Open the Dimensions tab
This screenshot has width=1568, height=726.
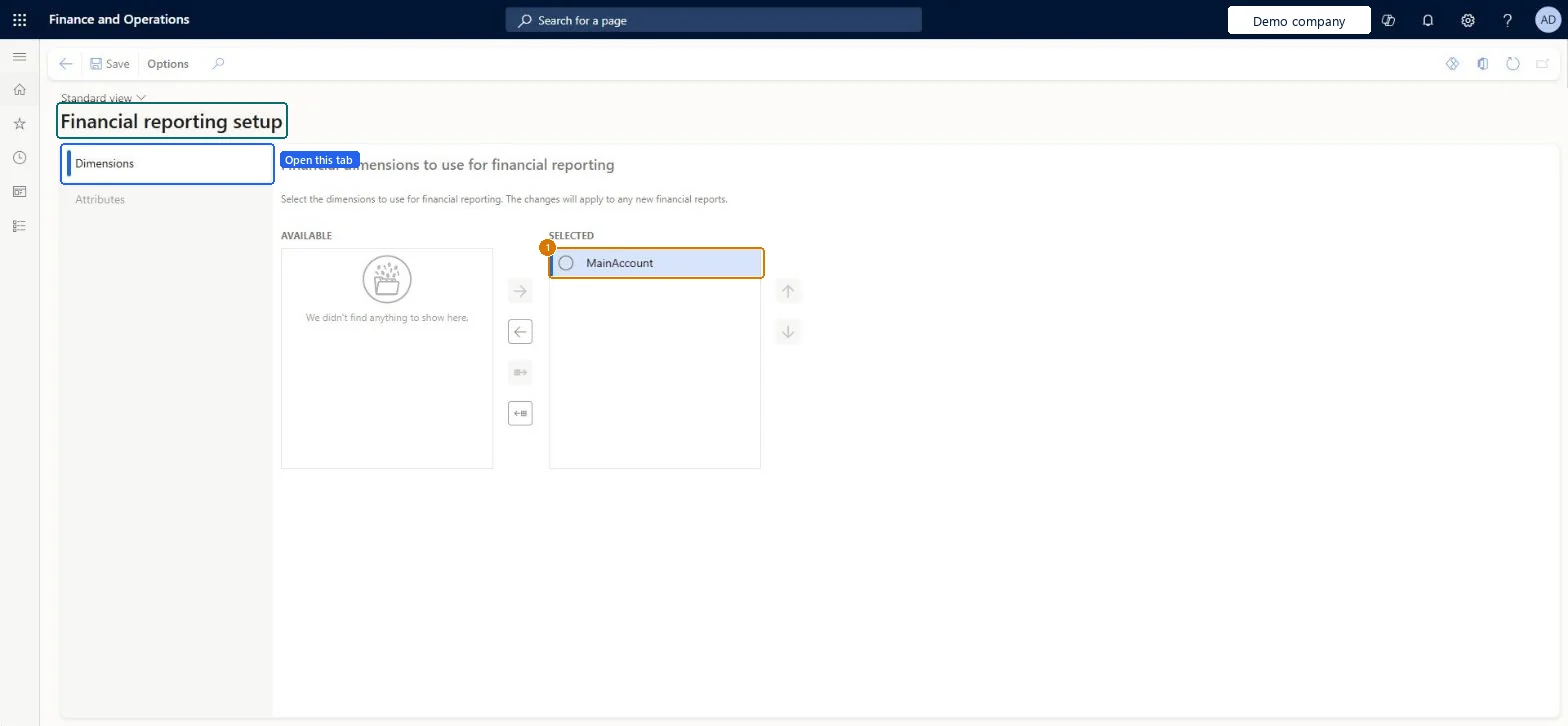pos(167,164)
